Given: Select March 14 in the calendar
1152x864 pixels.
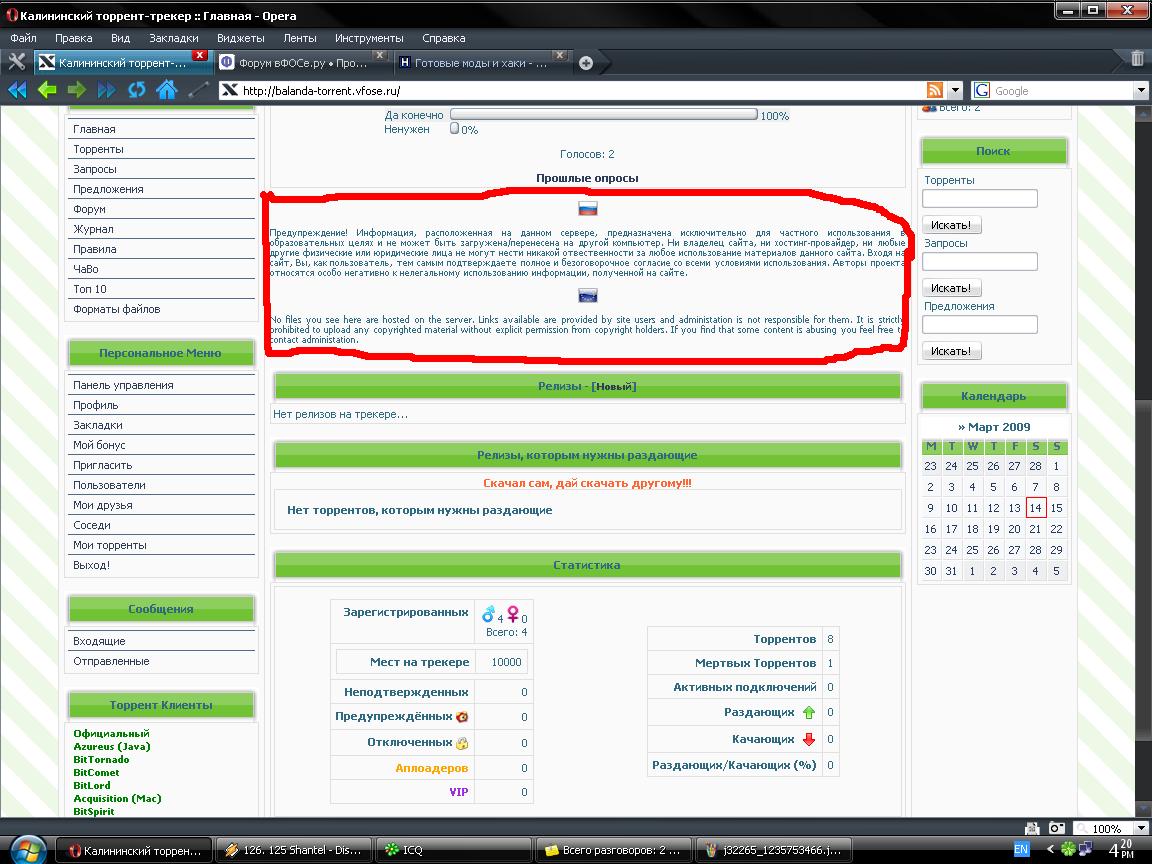Looking at the screenshot, I should (1035, 508).
